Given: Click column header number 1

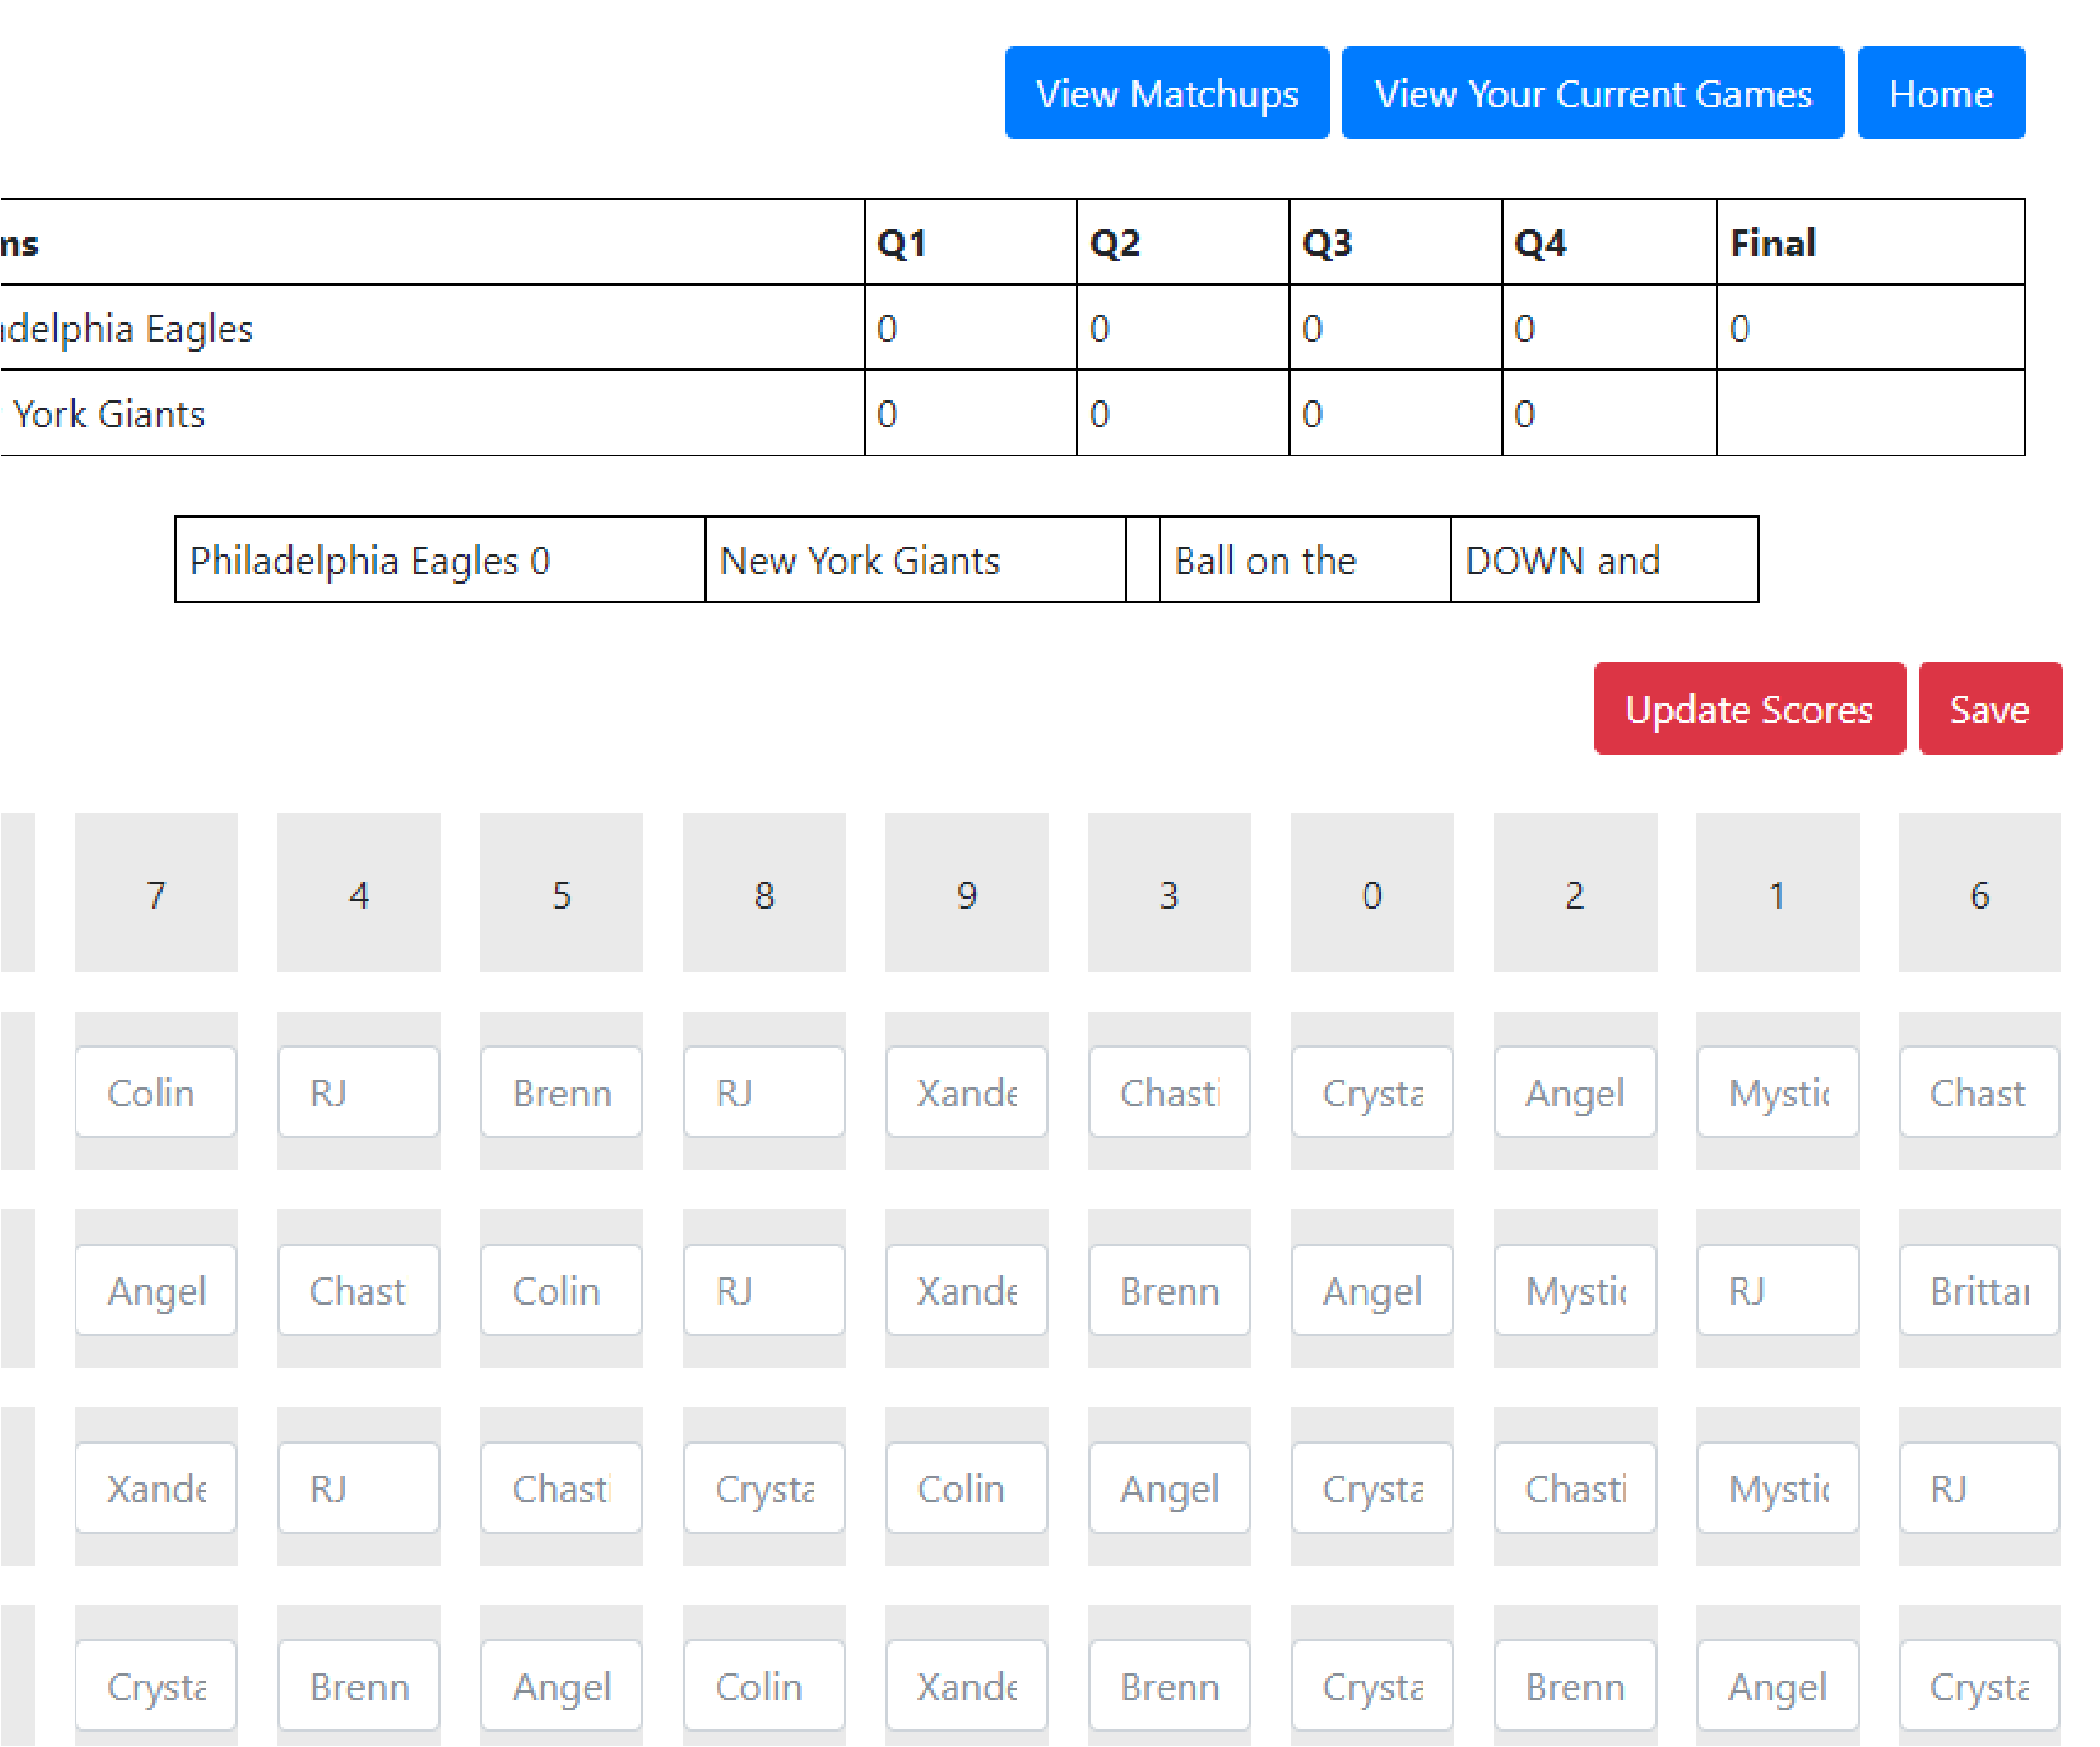Looking at the screenshot, I should (x=1777, y=893).
